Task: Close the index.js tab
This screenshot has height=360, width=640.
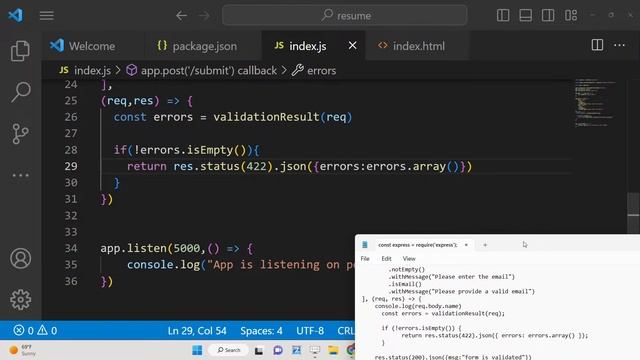Action: [x=353, y=46]
